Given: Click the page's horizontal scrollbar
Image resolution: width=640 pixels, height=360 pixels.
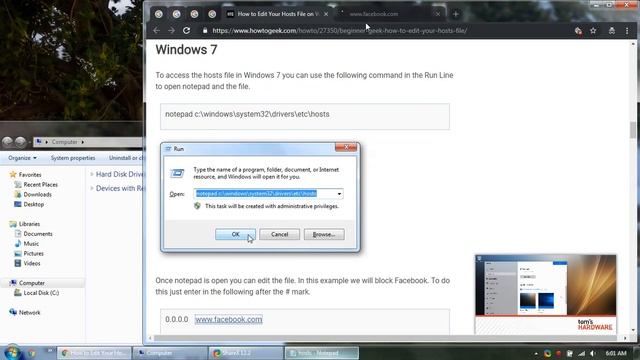Looking at the screenshot, I should (388, 338).
